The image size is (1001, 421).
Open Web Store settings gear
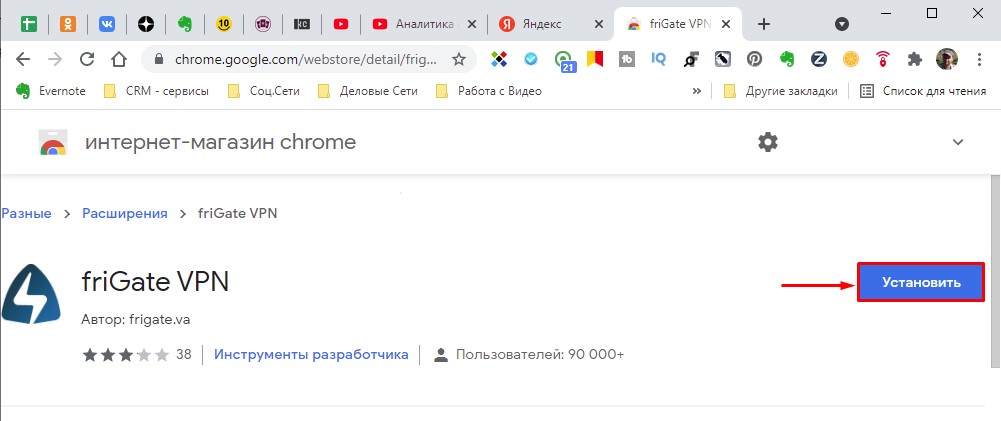768,142
